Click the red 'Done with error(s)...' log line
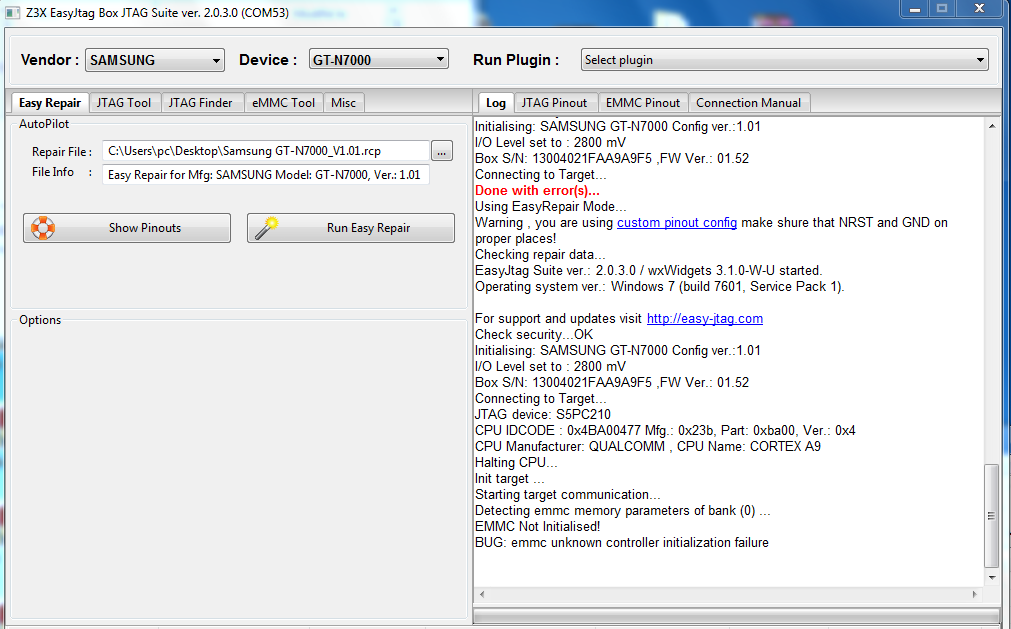Screen dimensions: 1011x629 537,191
